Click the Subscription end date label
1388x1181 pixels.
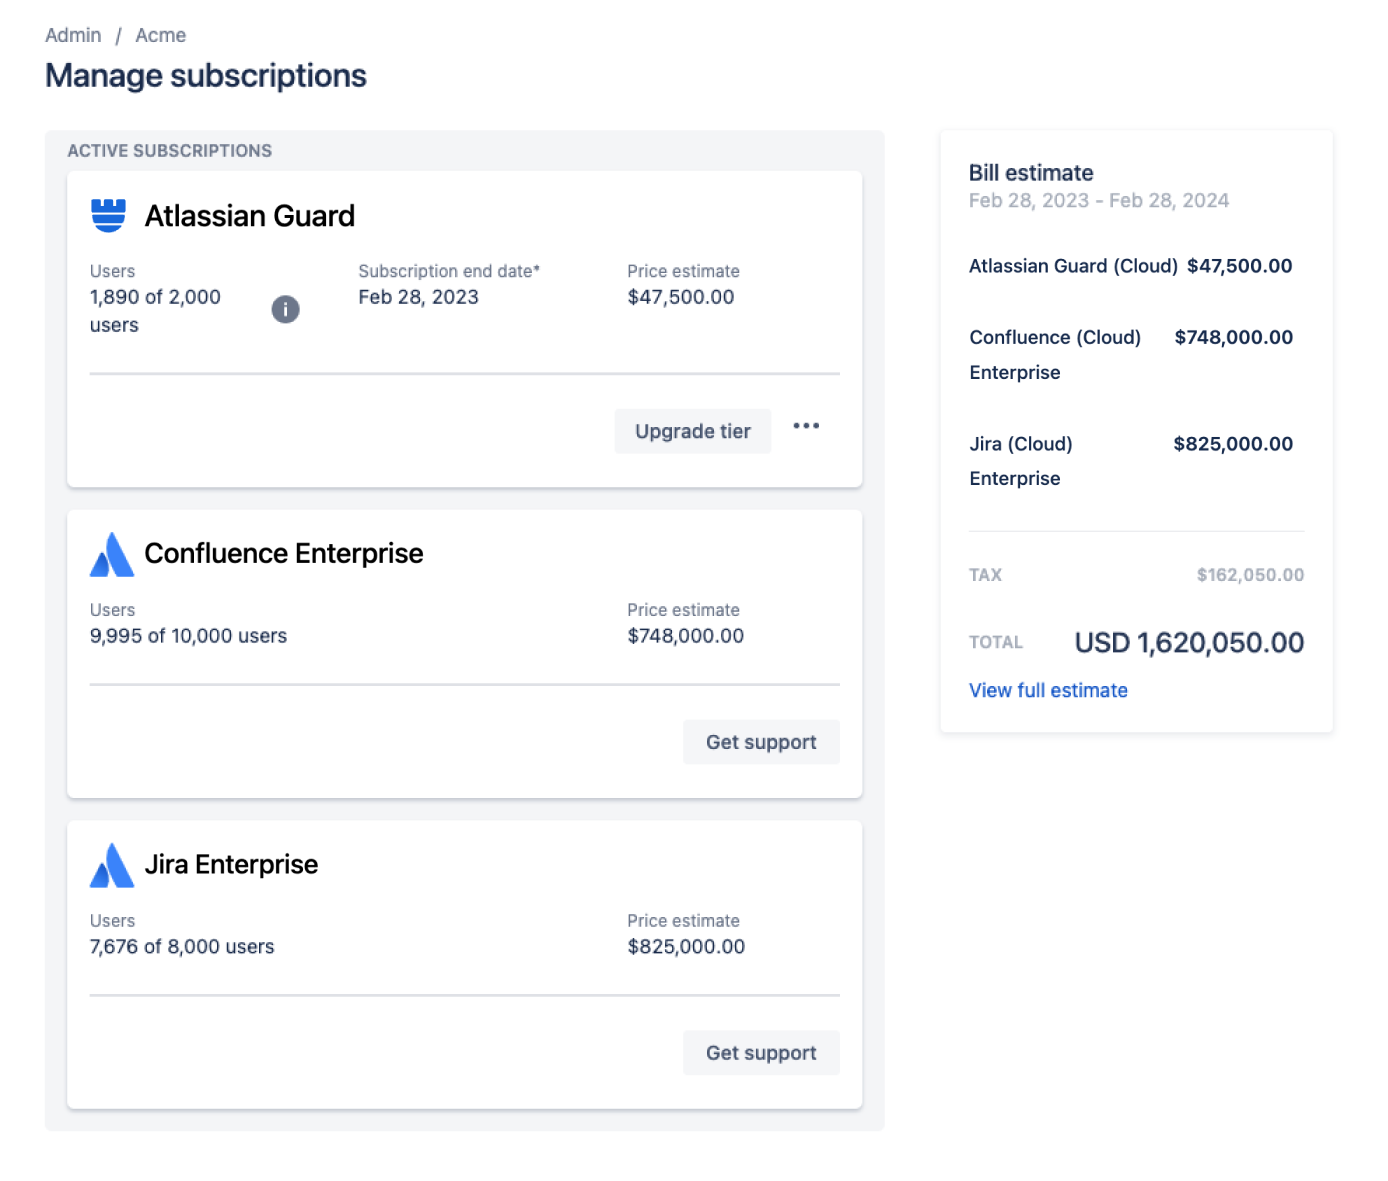coord(449,271)
